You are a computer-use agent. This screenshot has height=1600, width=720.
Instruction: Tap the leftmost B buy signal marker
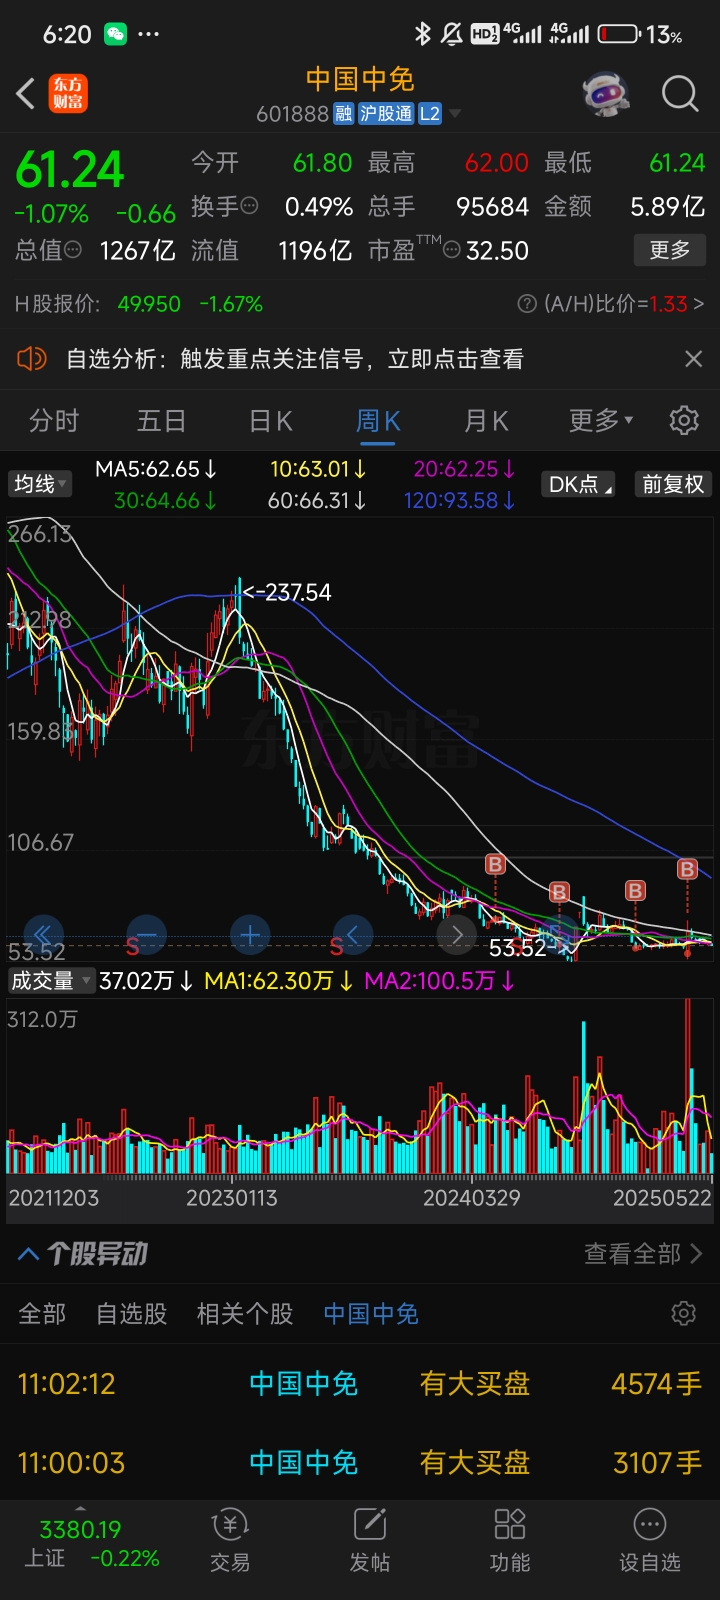495,863
